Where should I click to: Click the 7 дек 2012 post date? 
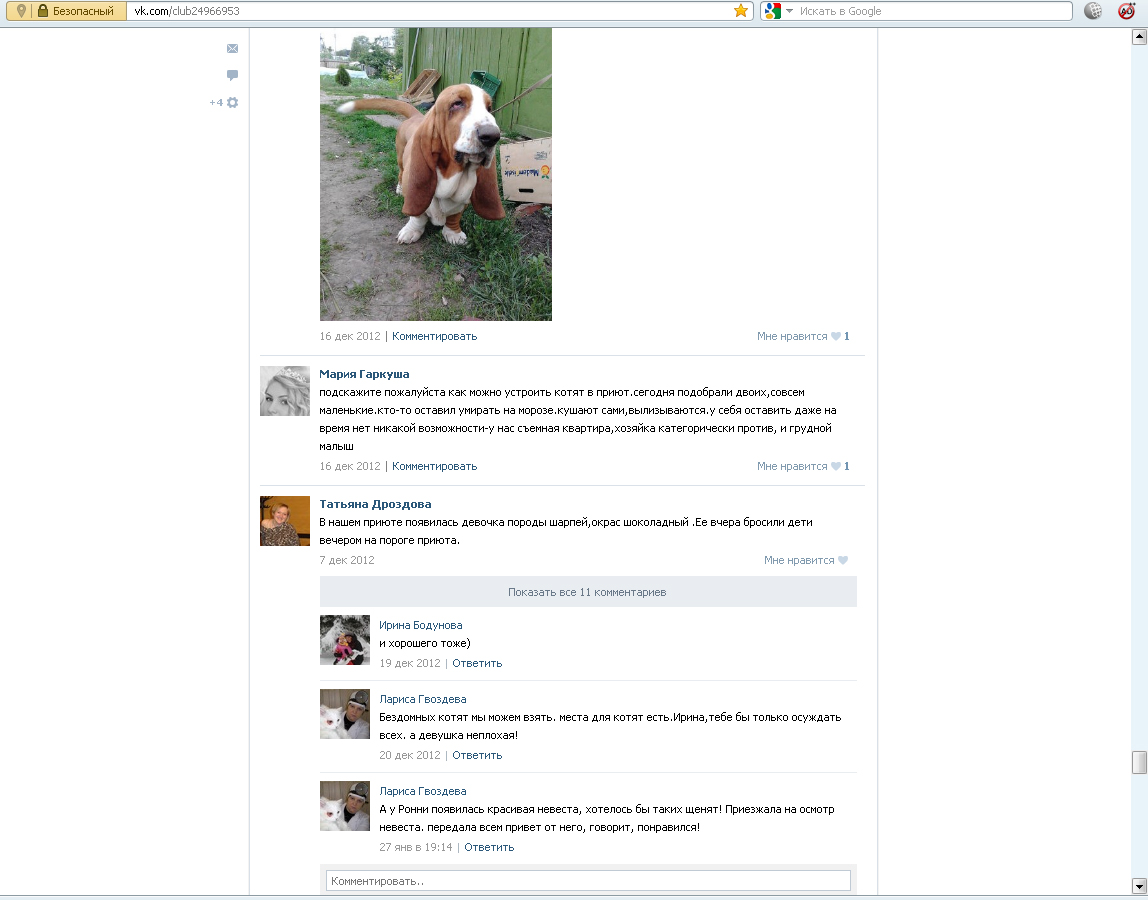click(347, 560)
